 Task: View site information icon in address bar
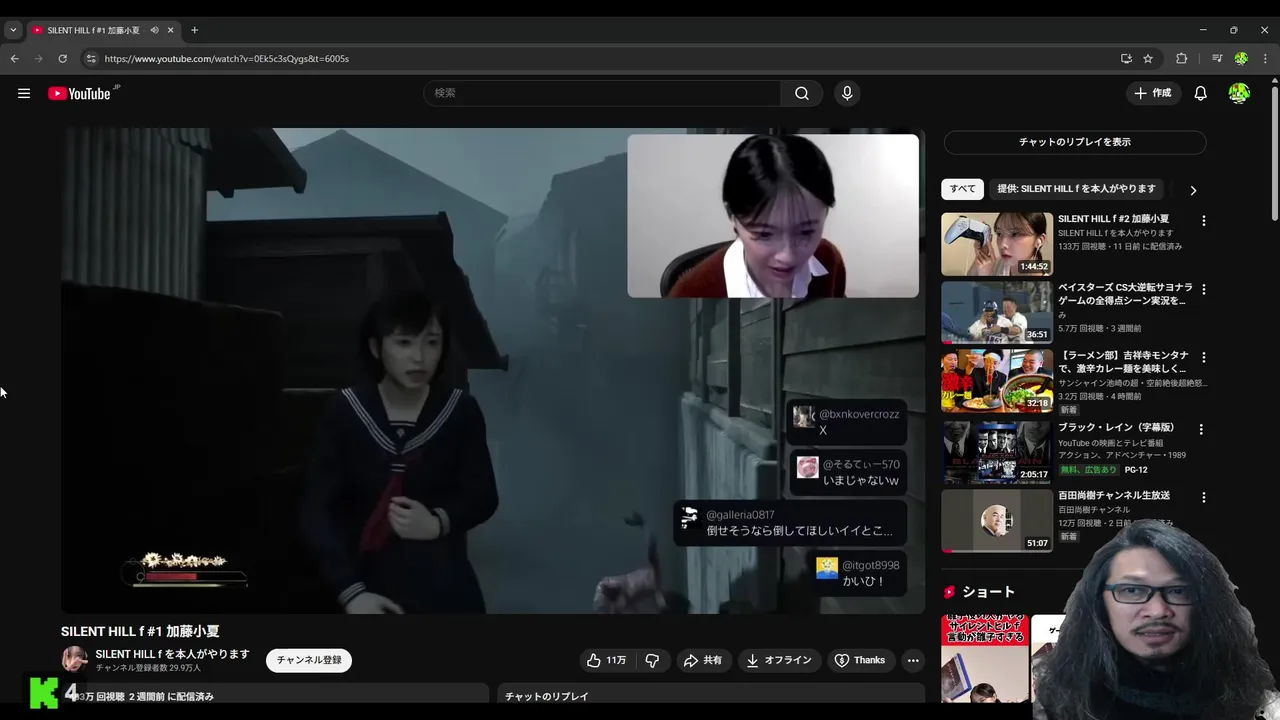click(x=91, y=58)
